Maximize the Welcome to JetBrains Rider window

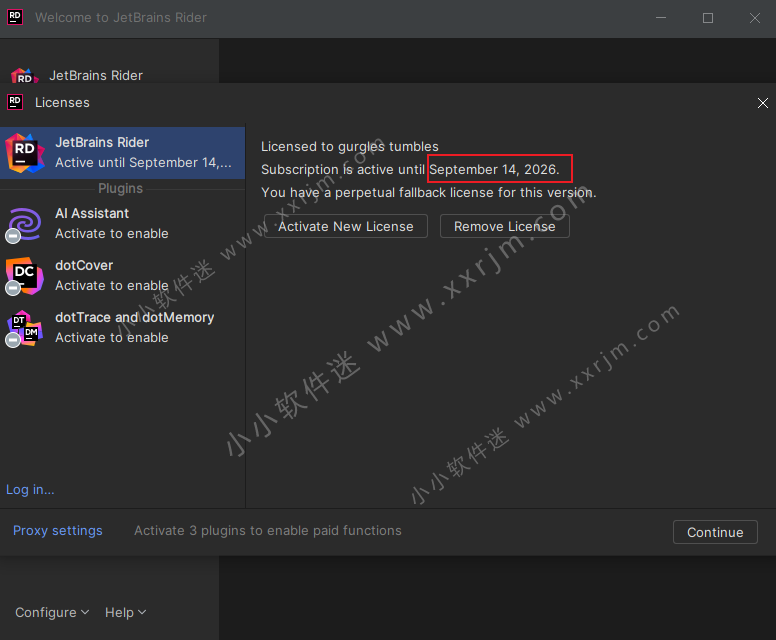coord(708,18)
